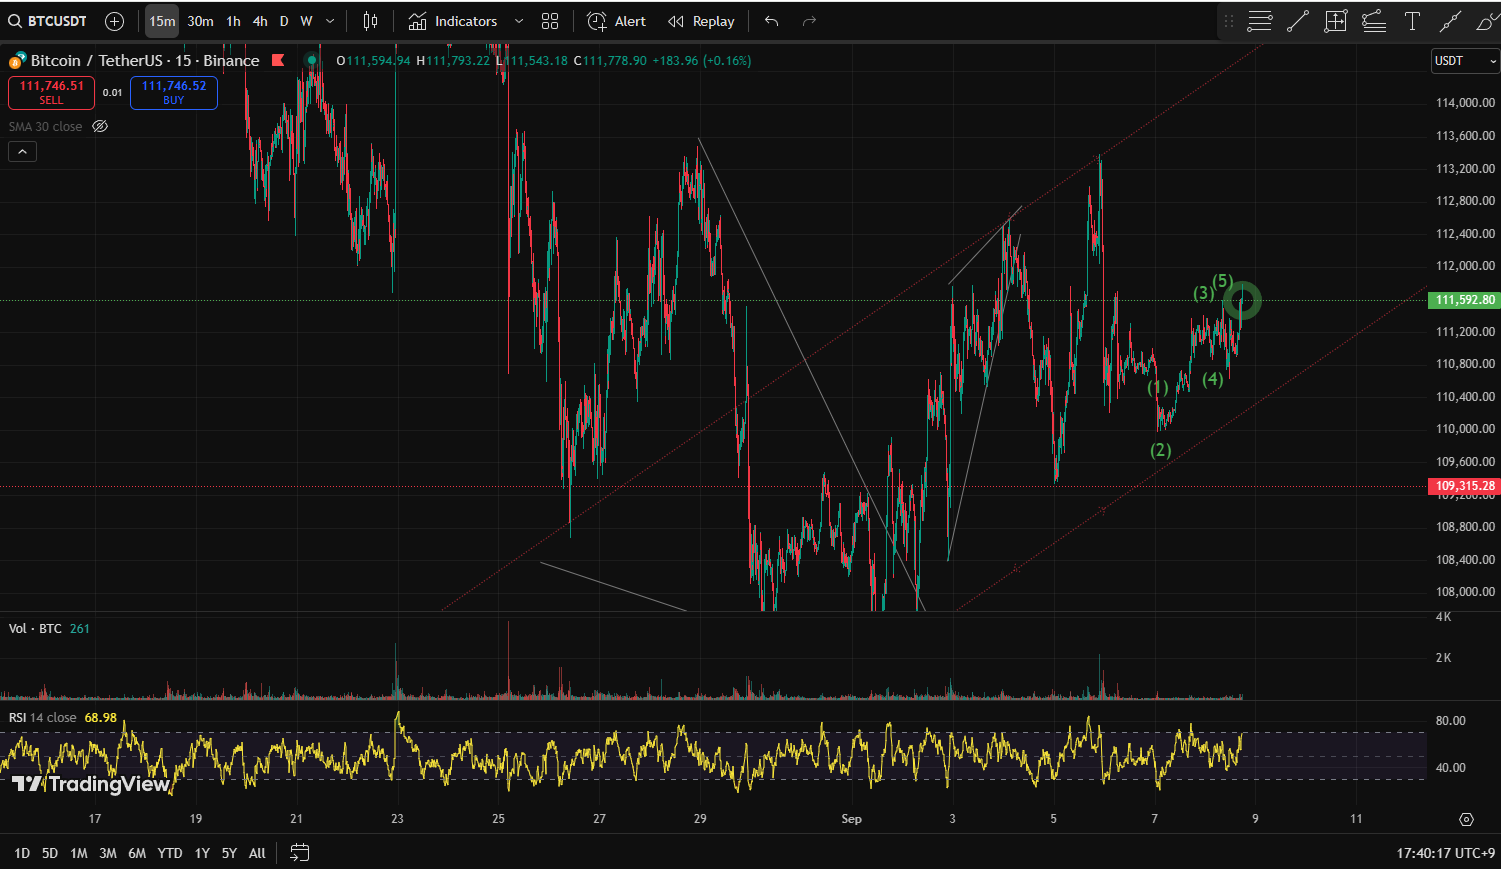Click the 17:40:17 UTC+9 timezone clock
The image size is (1501, 869).
tap(1446, 853)
